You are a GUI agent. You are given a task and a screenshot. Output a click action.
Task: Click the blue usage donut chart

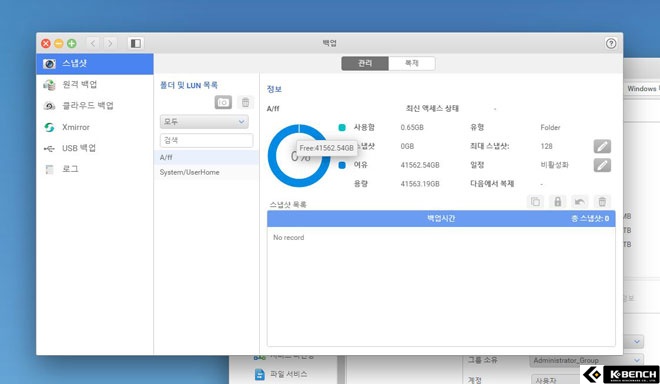pos(299,156)
